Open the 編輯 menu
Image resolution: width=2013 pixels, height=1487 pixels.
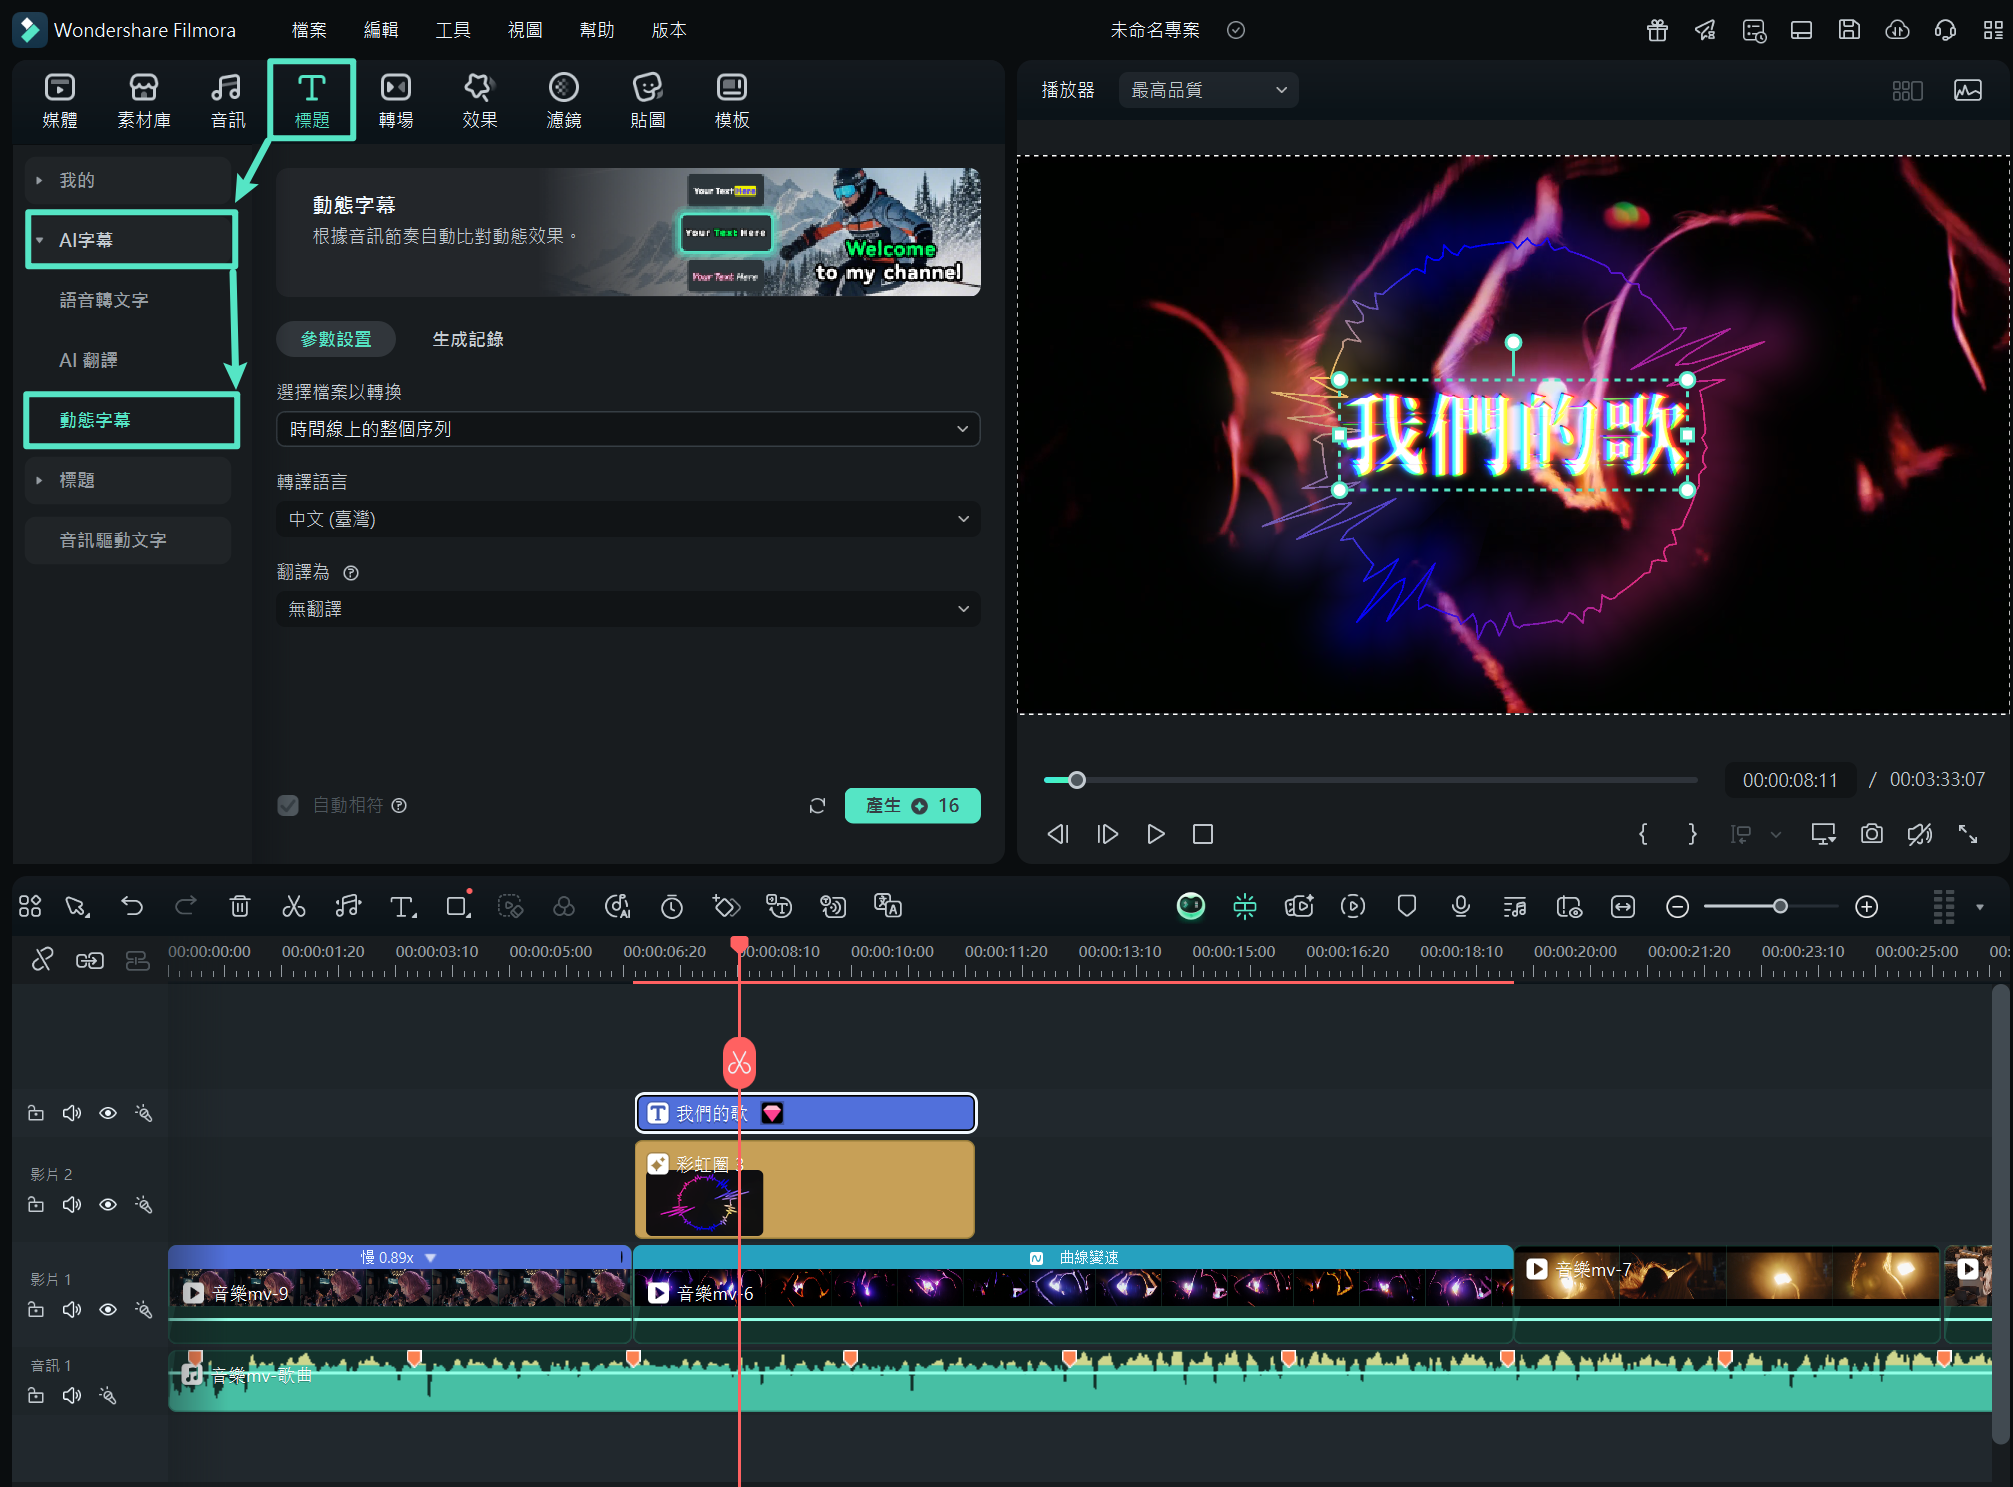[x=381, y=30]
